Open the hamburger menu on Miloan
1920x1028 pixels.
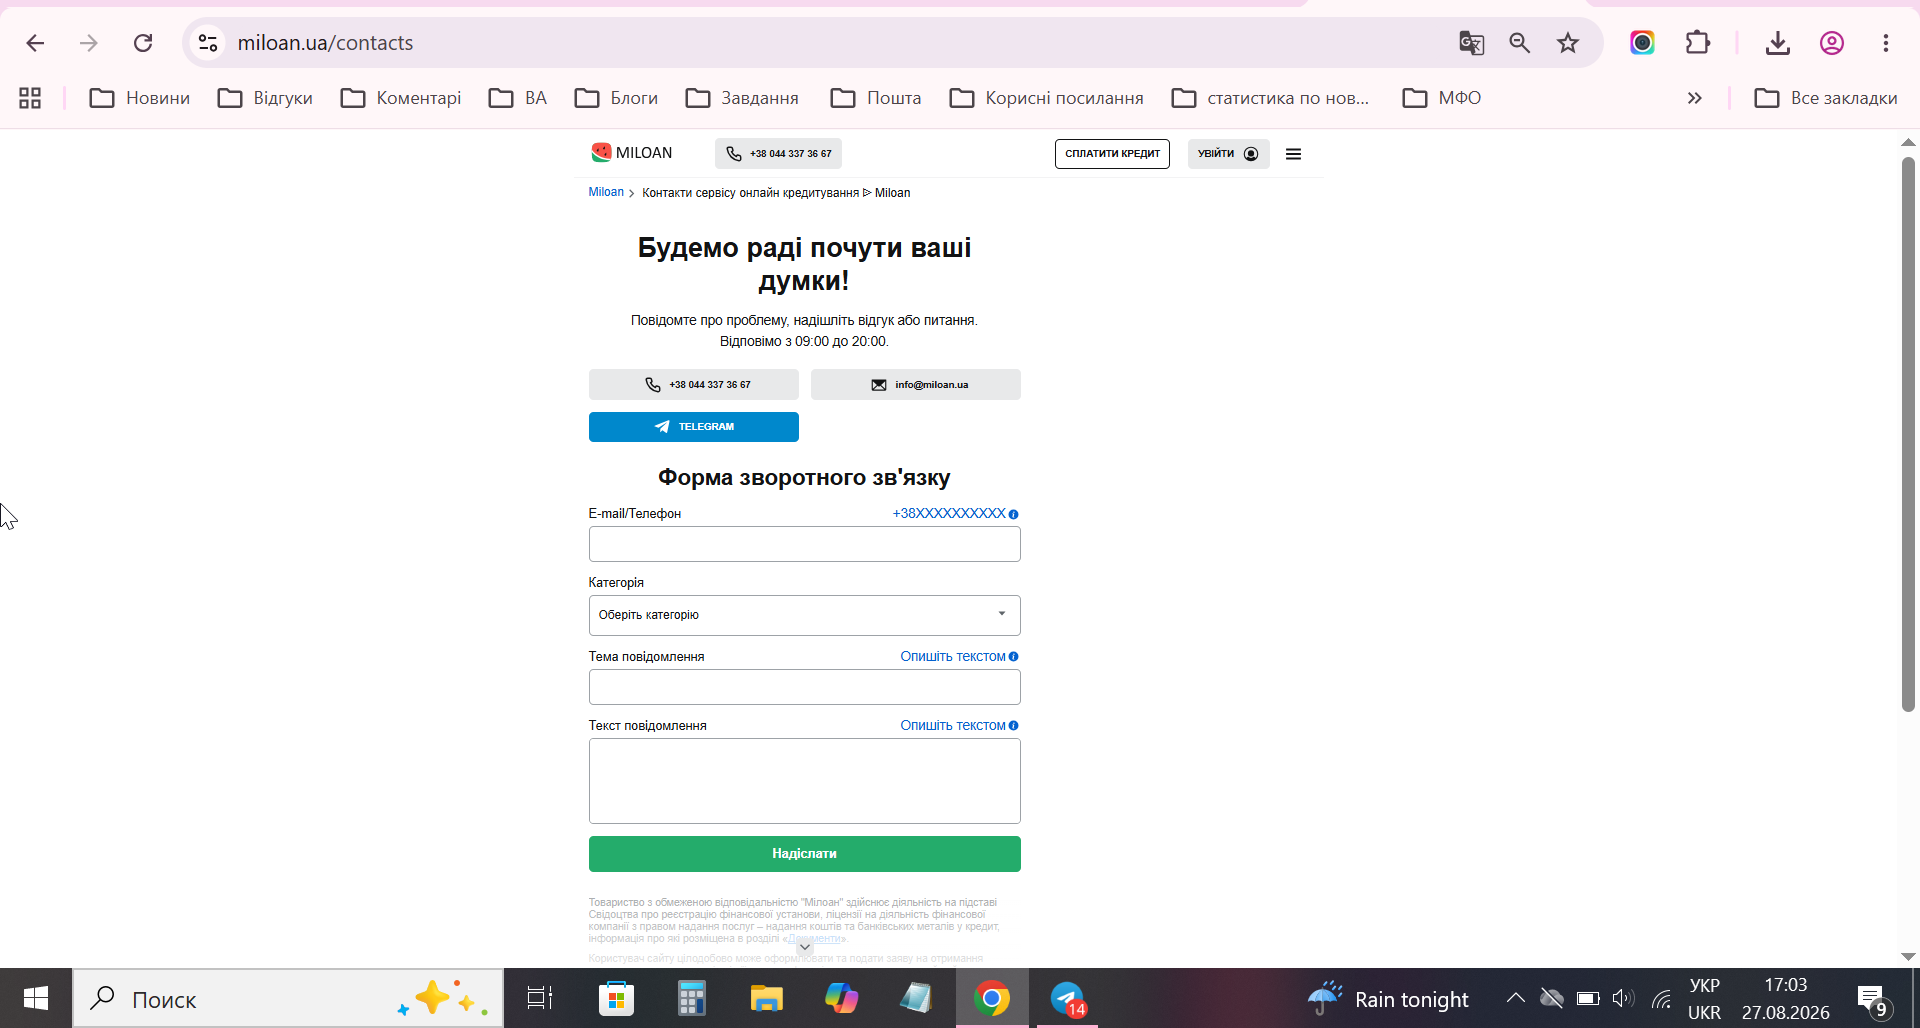click(1293, 154)
